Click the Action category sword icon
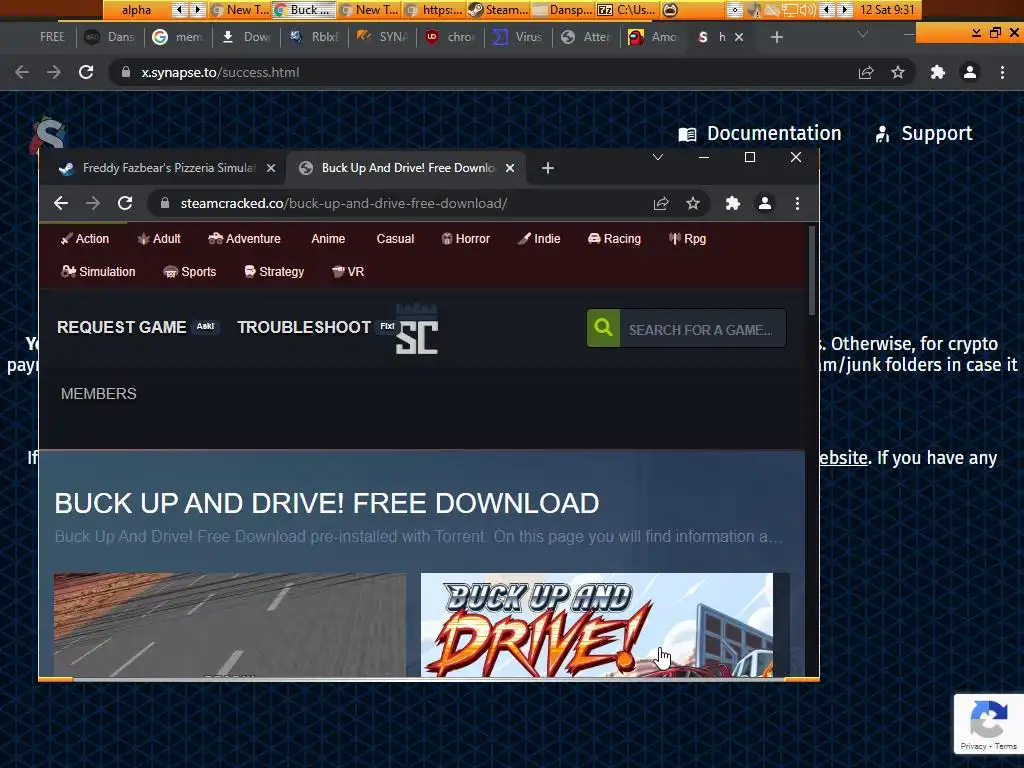1024x768 pixels. [66, 239]
